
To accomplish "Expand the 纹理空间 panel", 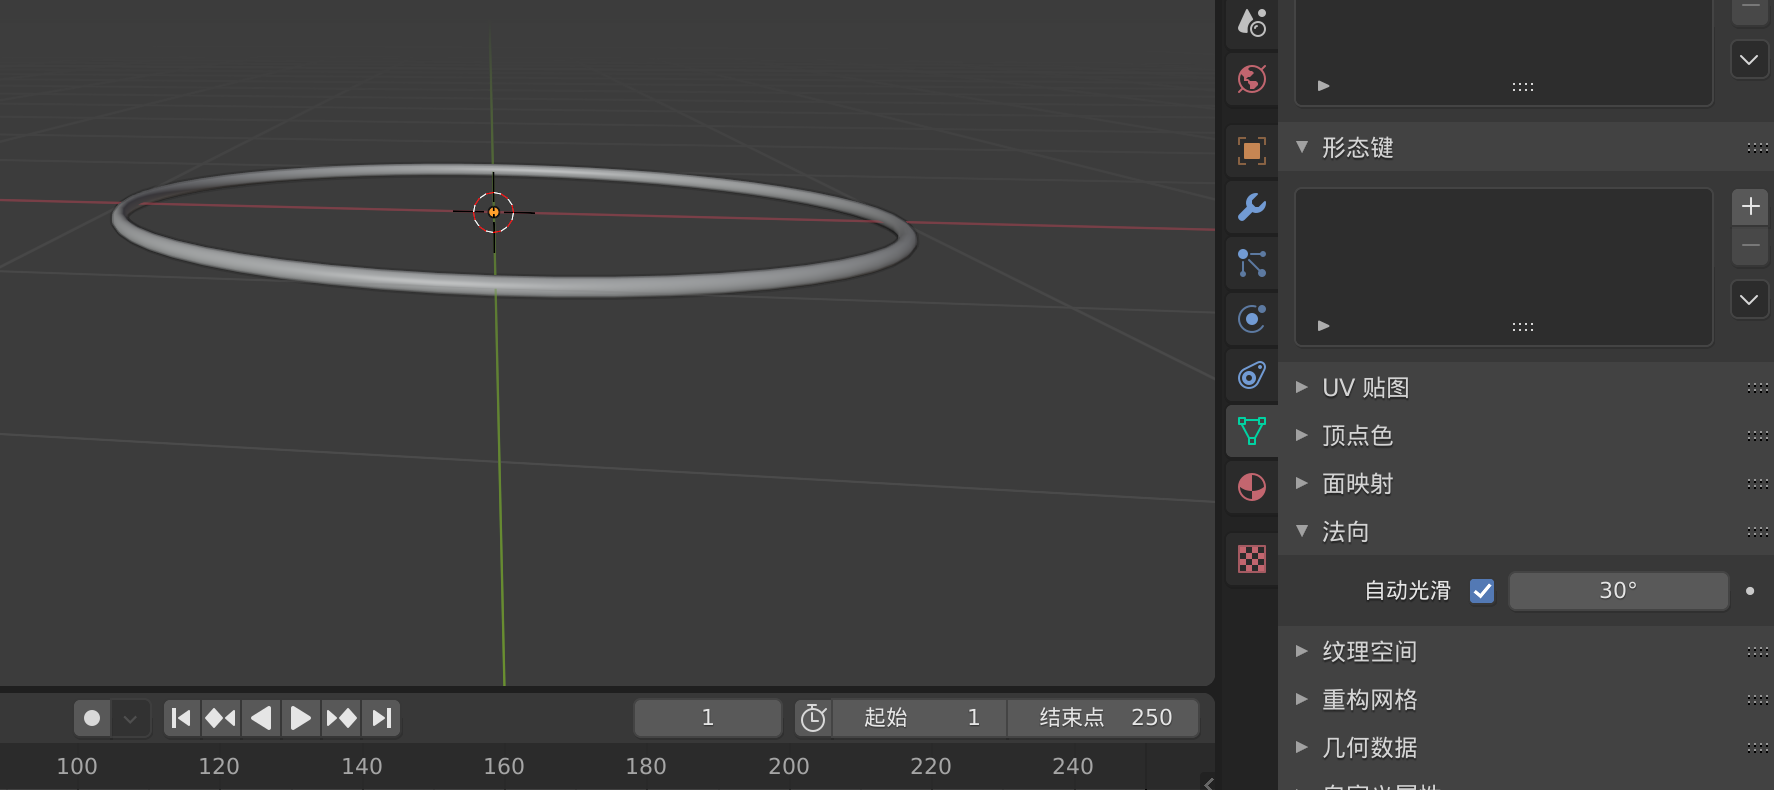I will pos(1302,651).
